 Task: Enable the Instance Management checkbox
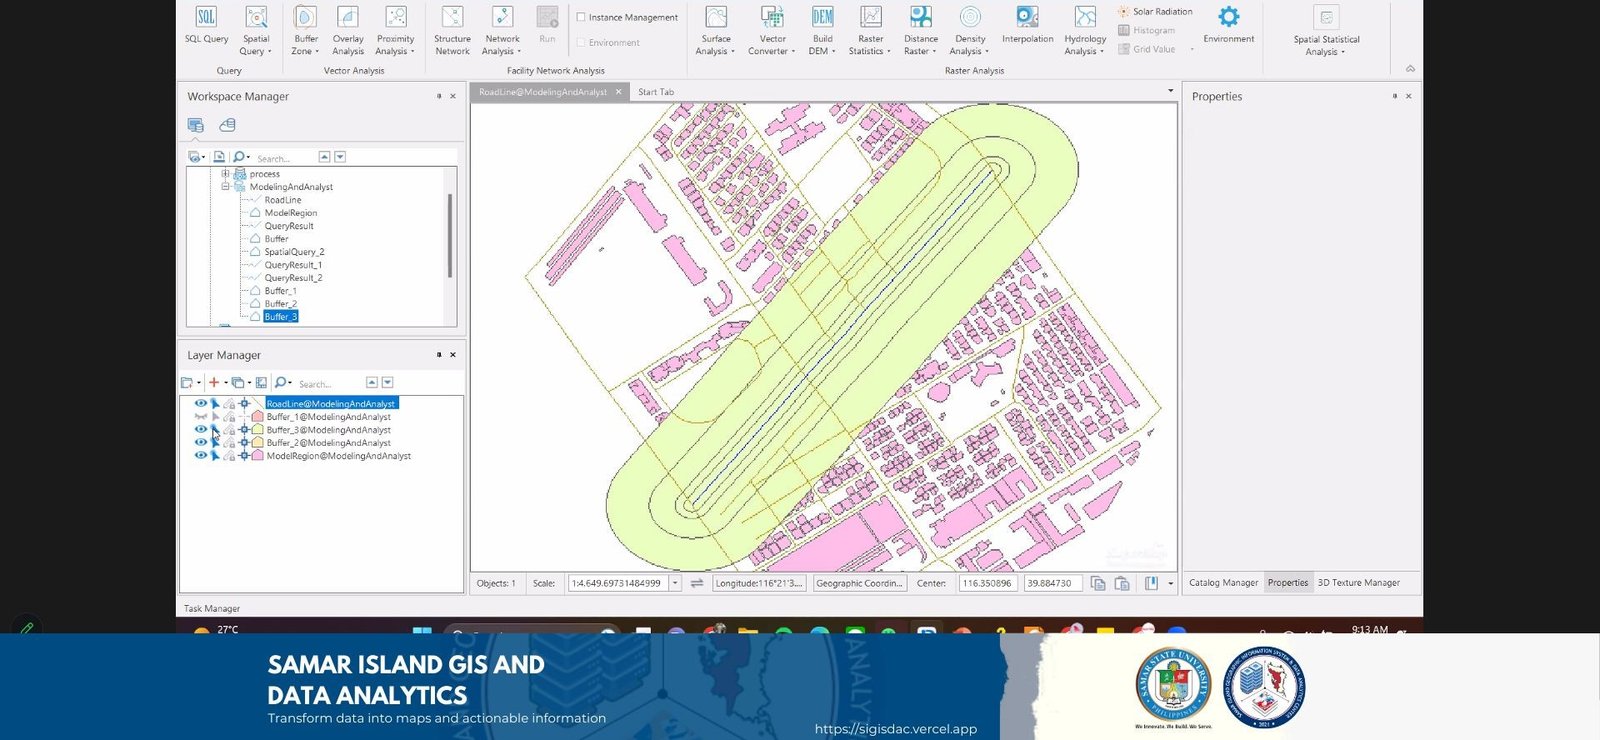pyautogui.click(x=581, y=17)
